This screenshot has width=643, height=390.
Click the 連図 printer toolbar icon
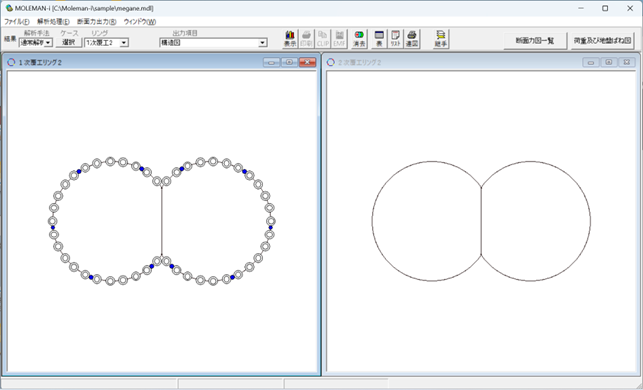point(412,39)
